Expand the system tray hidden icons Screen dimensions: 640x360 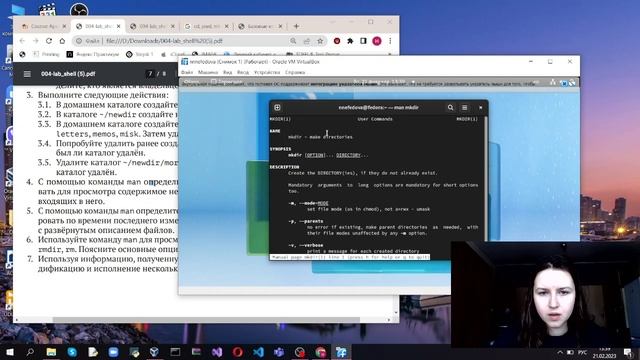[x=560, y=352]
